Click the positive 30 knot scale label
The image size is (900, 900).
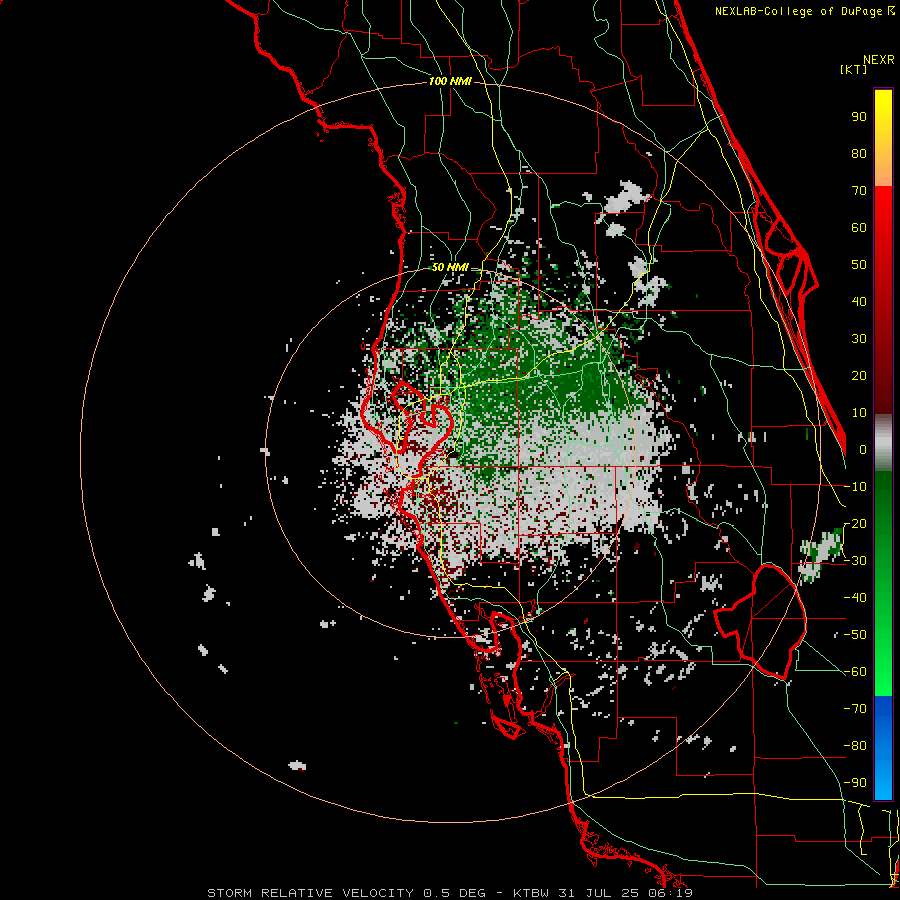pos(859,339)
